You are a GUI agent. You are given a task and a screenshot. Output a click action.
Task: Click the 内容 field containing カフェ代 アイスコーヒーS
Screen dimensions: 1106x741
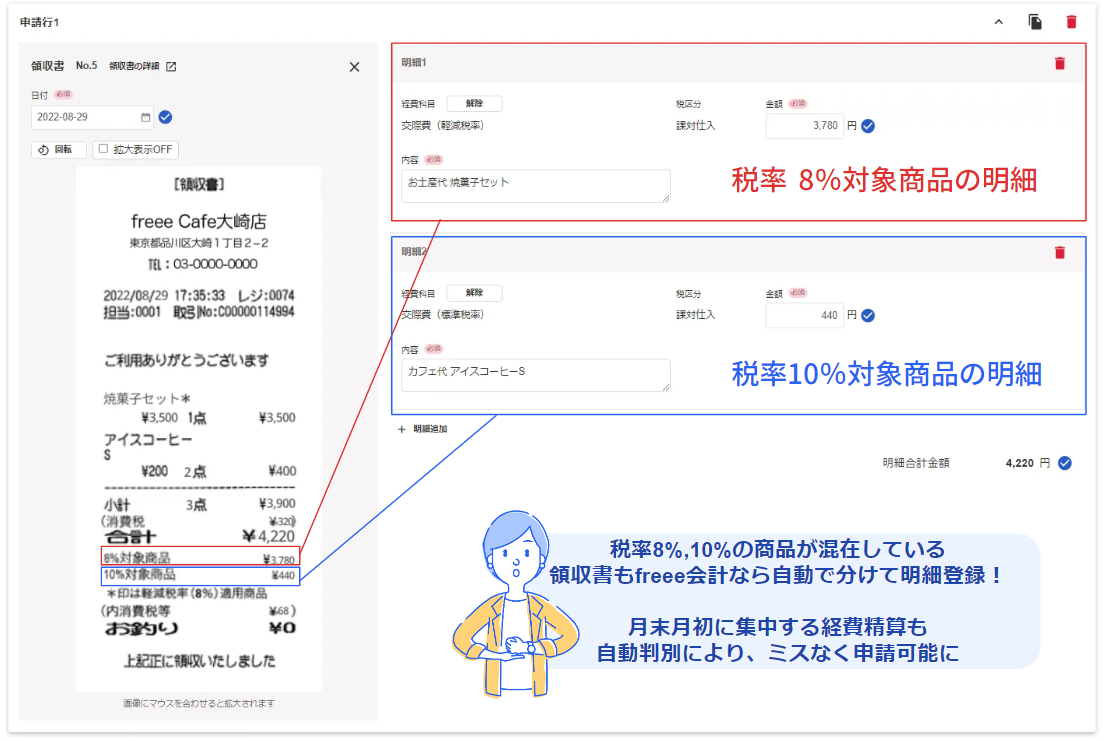(x=535, y=375)
